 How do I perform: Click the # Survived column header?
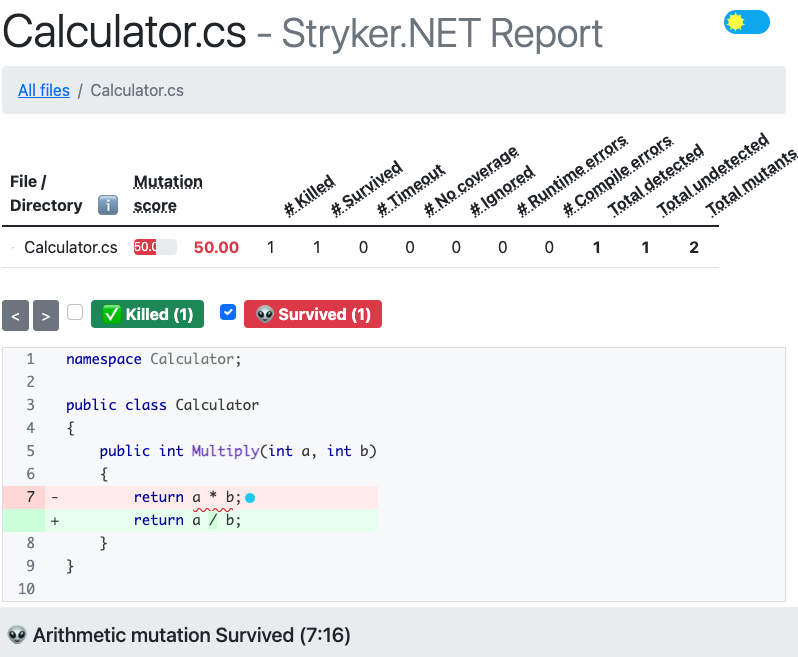pyautogui.click(x=367, y=188)
